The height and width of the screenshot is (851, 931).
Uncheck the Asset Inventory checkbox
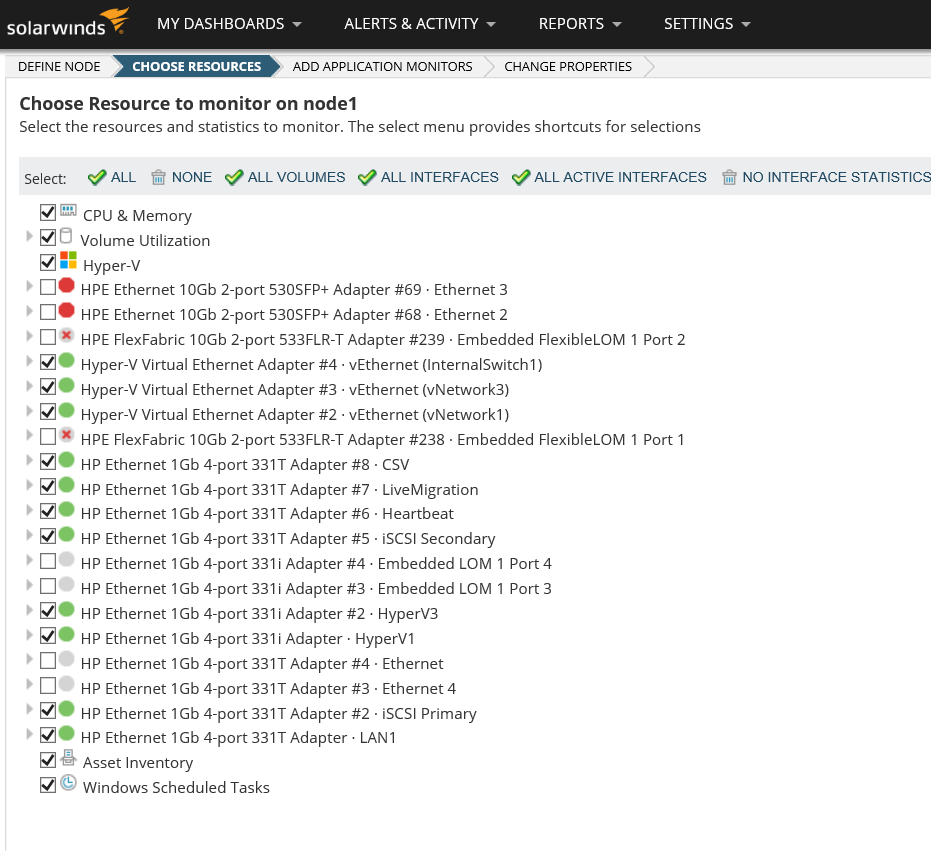48,760
